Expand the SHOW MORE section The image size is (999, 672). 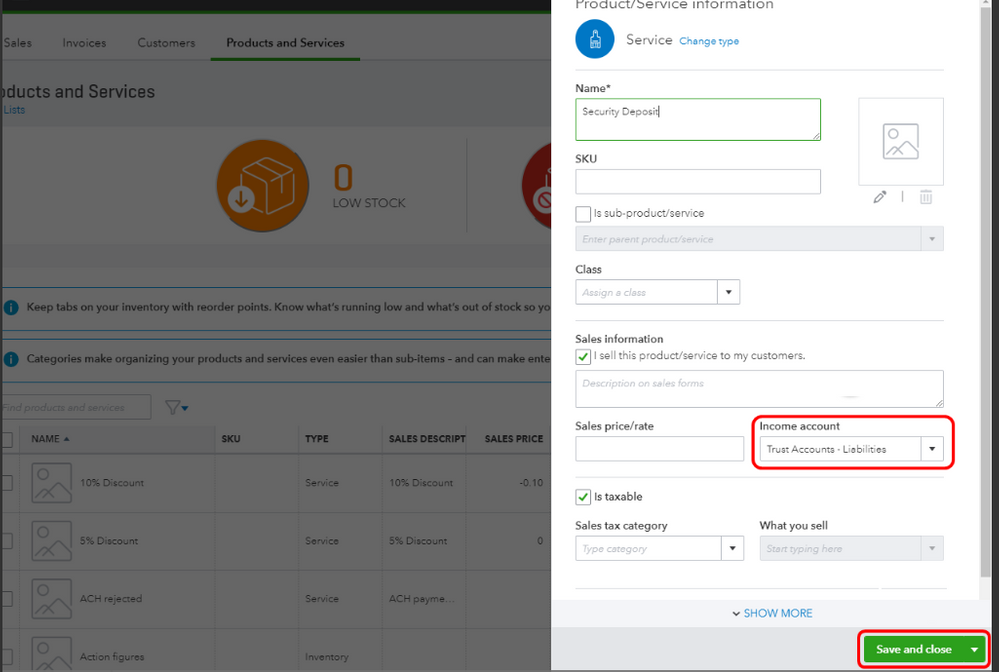[x=771, y=613]
